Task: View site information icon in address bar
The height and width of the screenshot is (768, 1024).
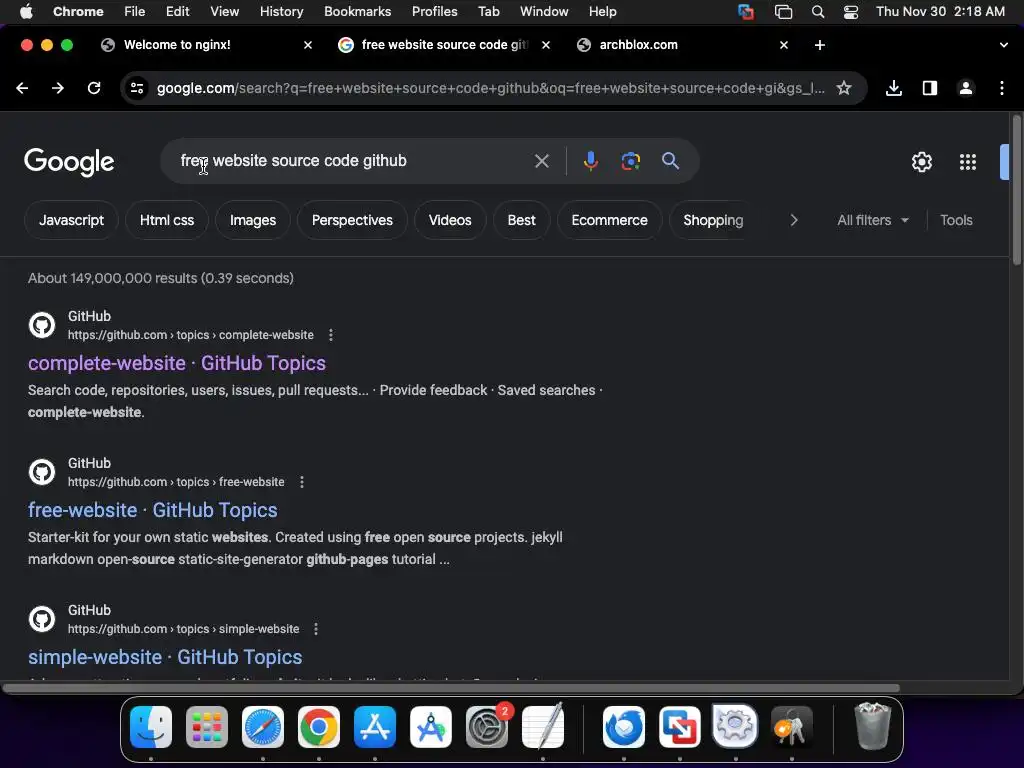Action: (x=136, y=88)
